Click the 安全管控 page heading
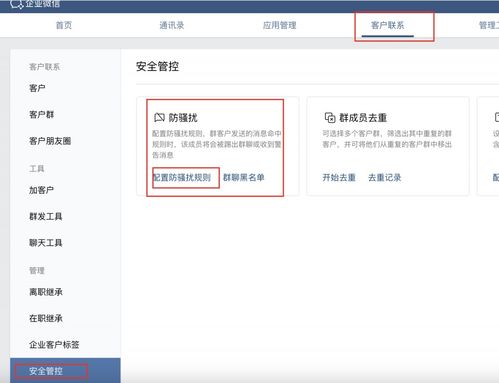499x383 pixels. coord(157,67)
